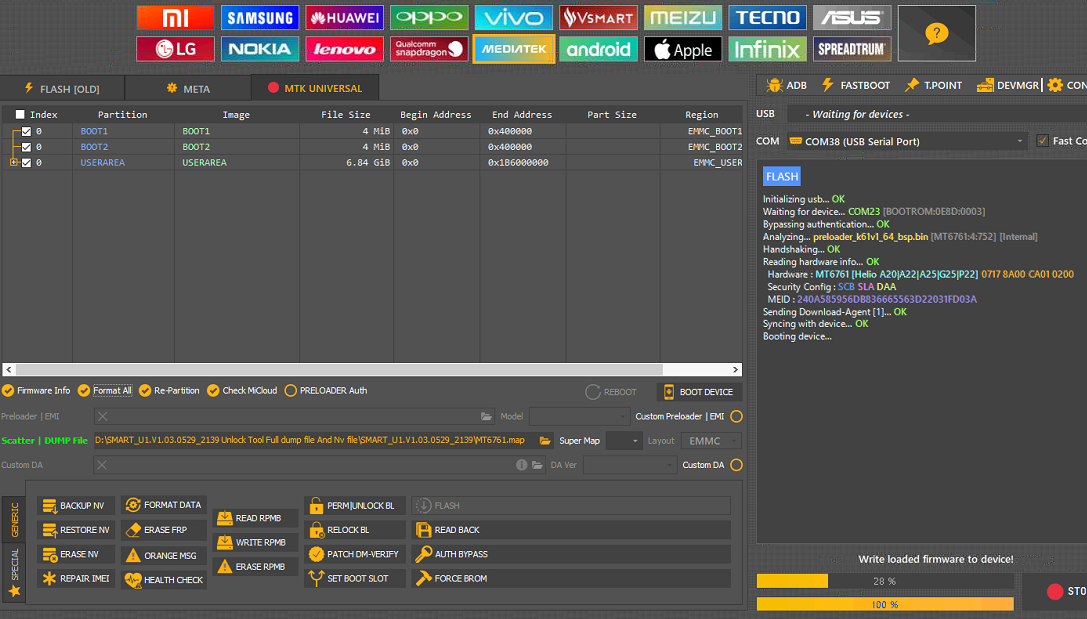Expand the USERAREA tree row
1087x619 pixels.
click(13, 162)
